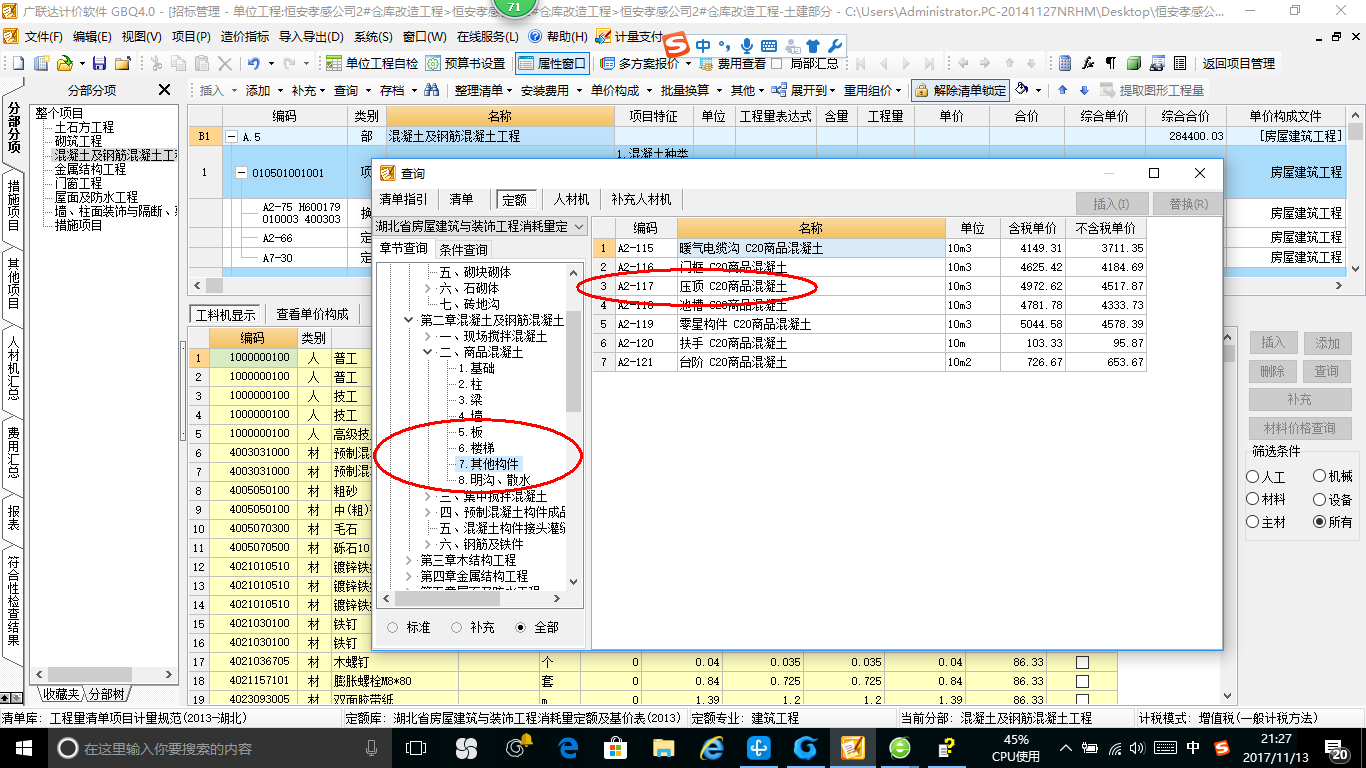
Task: Switch to the 清单指引 tab
Action: 403,199
